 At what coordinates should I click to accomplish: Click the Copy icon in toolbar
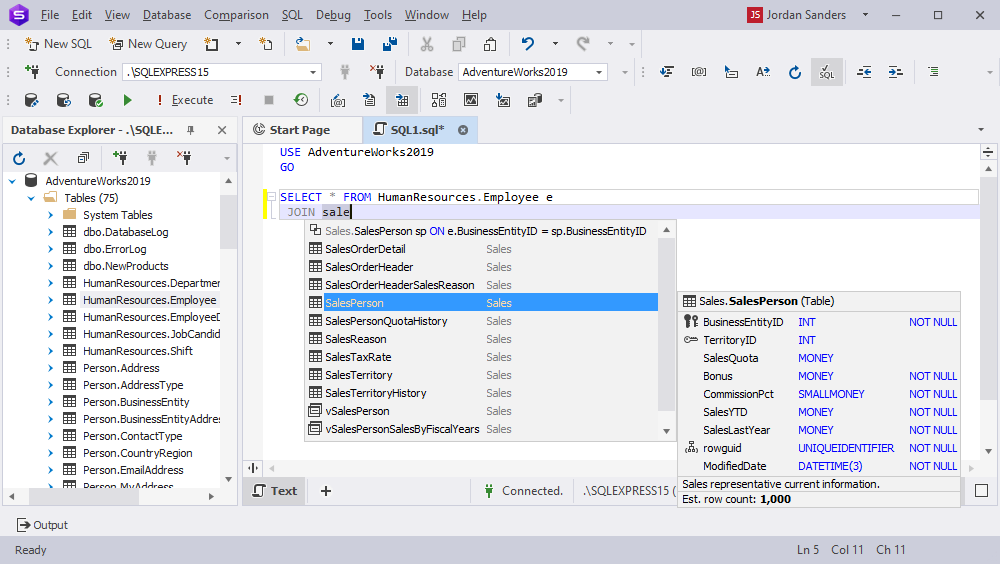(x=459, y=44)
